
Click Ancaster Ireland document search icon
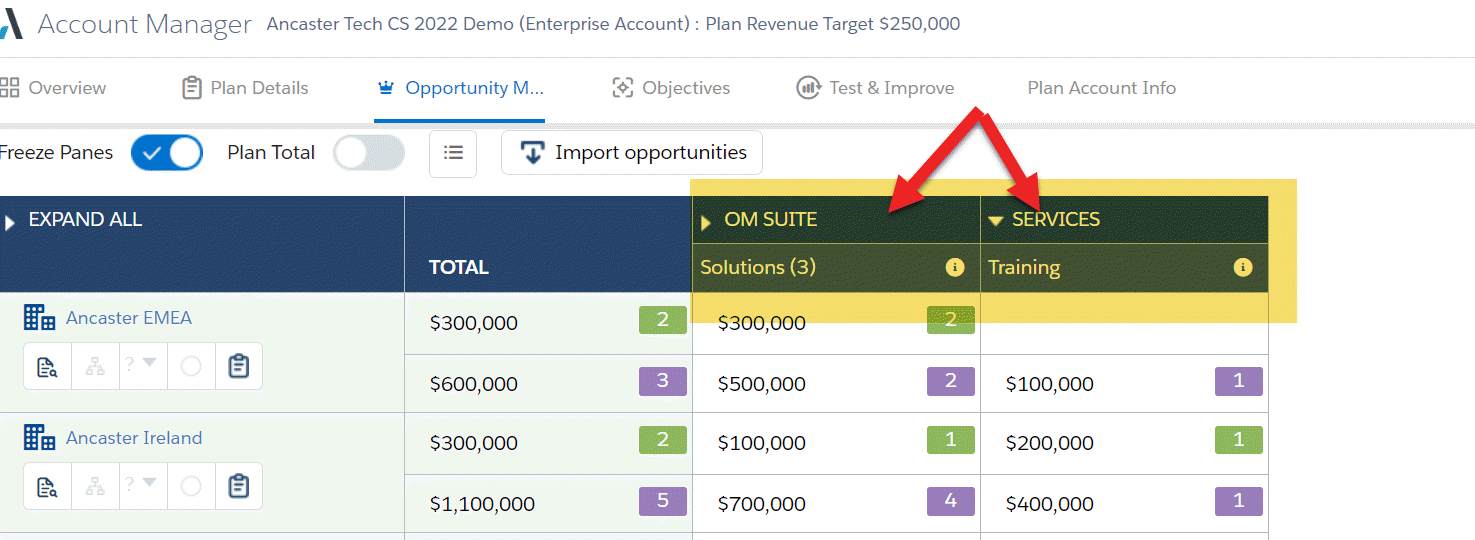point(47,487)
